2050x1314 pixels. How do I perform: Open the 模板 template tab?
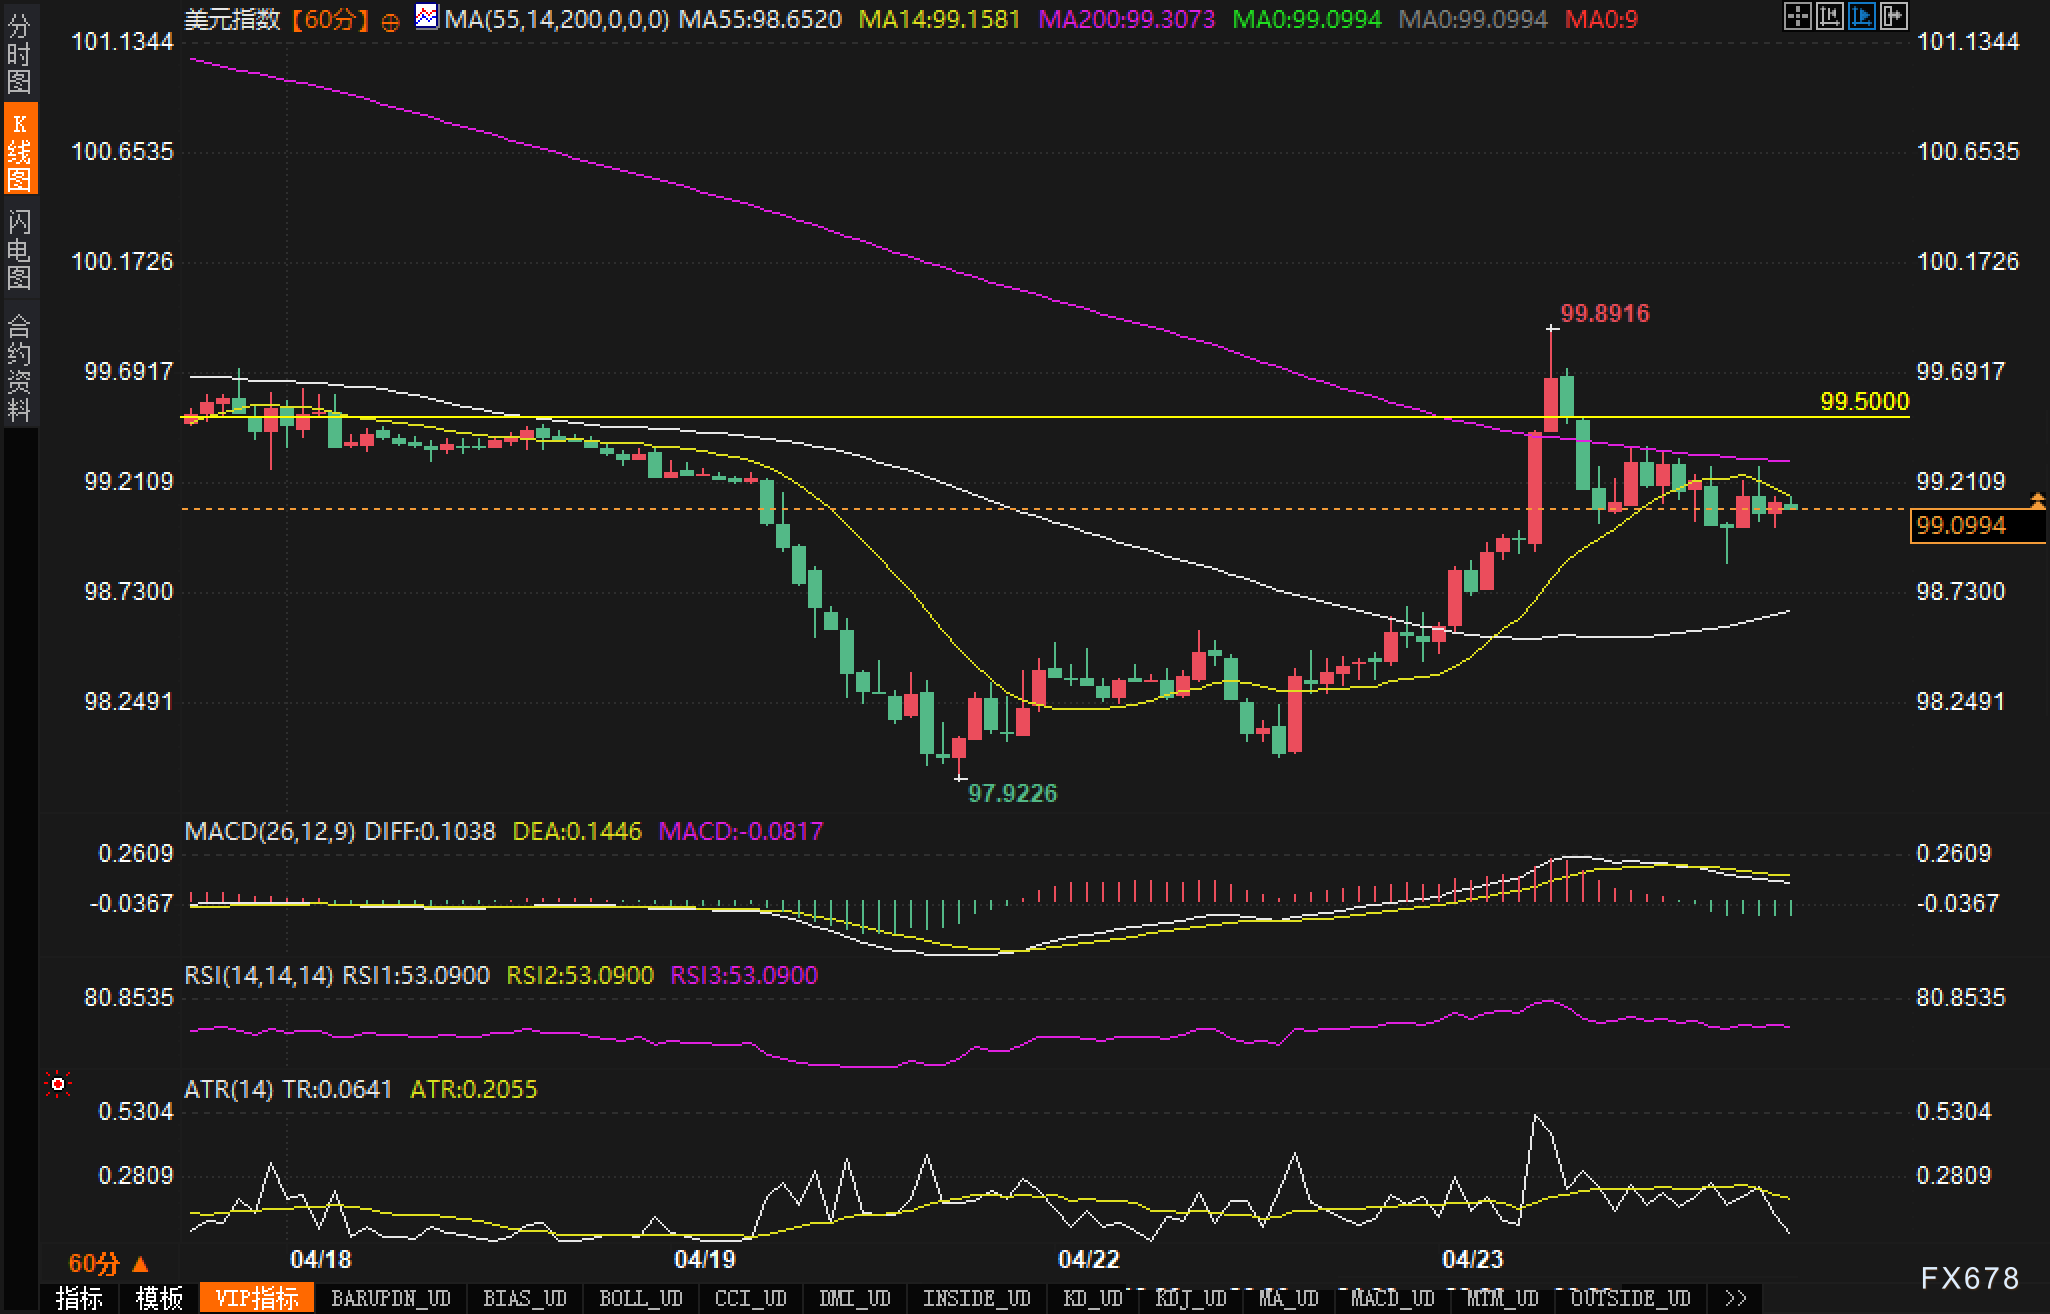pyautogui.click(x=159, y=1298)
